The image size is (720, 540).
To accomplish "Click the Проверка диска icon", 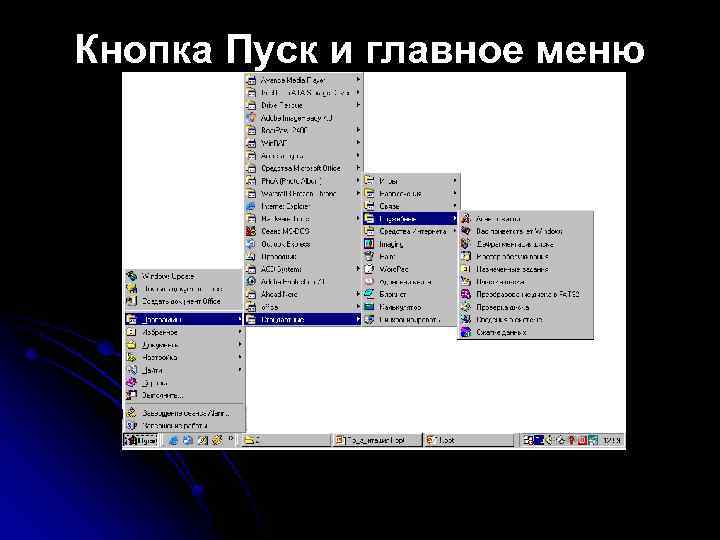I will point(466,307).
